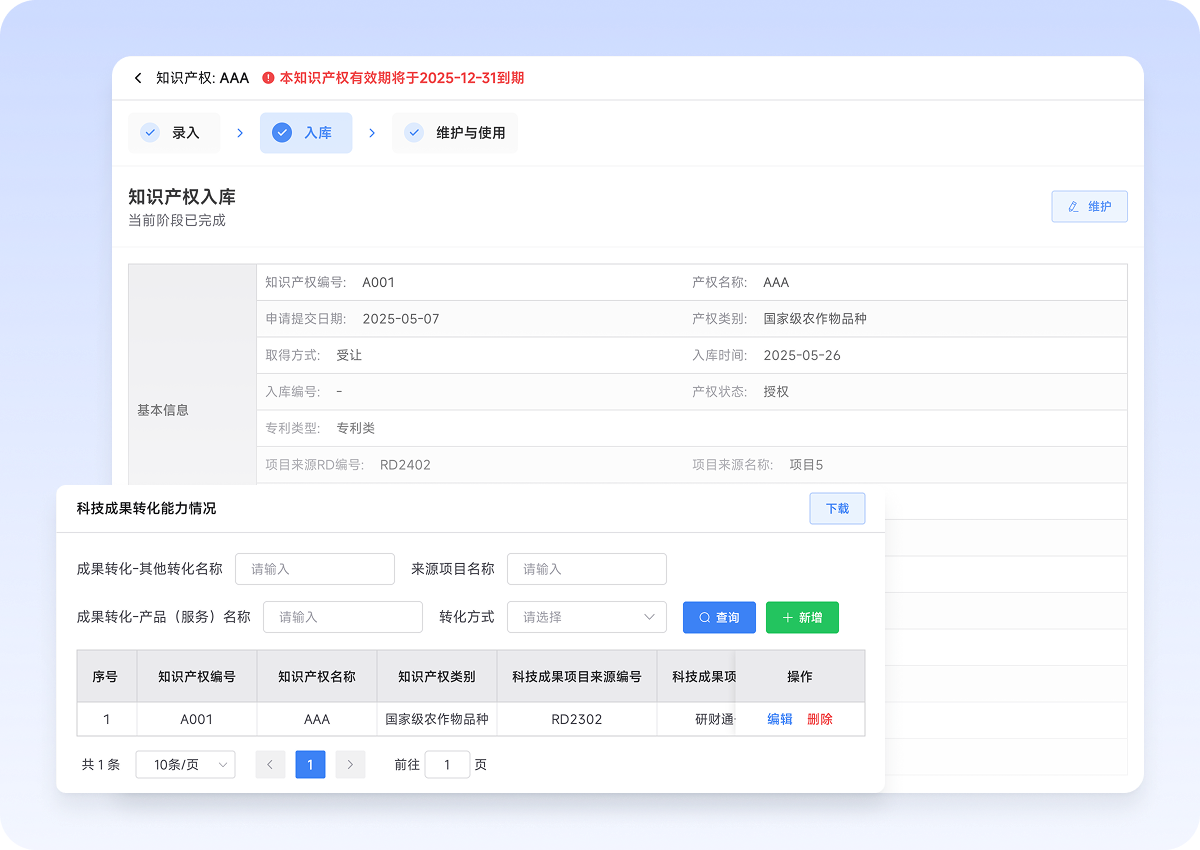Expand the 10条/页 page size selector
This screenshot has width=1200, height=850.
(185, 765)
